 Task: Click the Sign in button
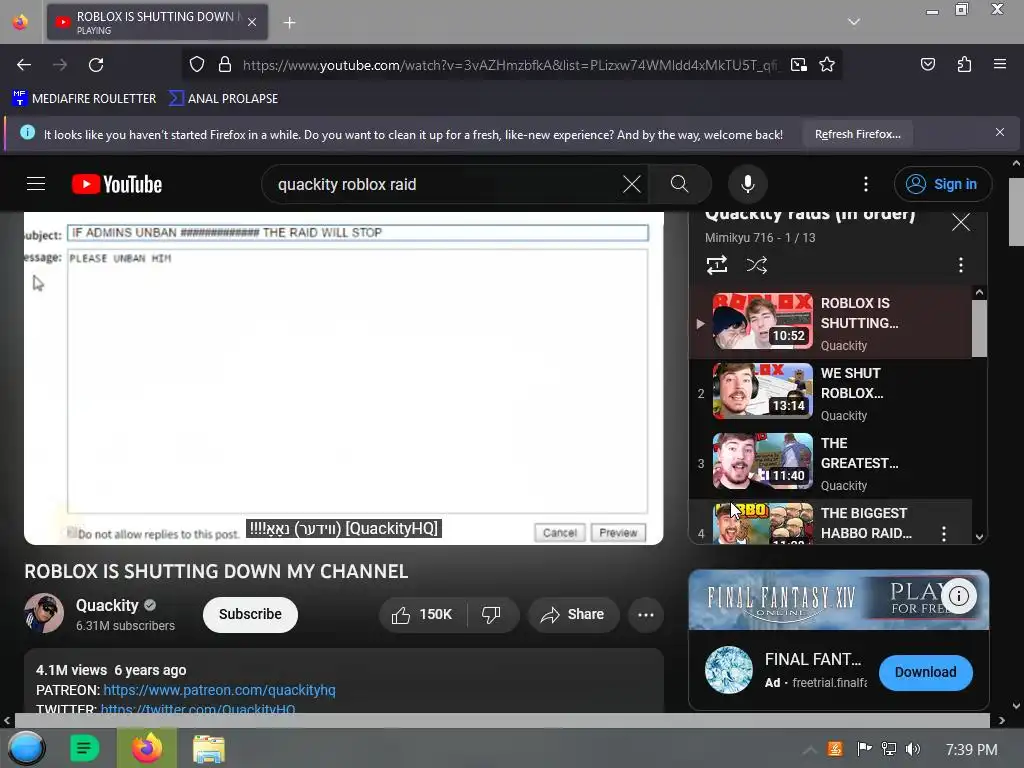942,184
